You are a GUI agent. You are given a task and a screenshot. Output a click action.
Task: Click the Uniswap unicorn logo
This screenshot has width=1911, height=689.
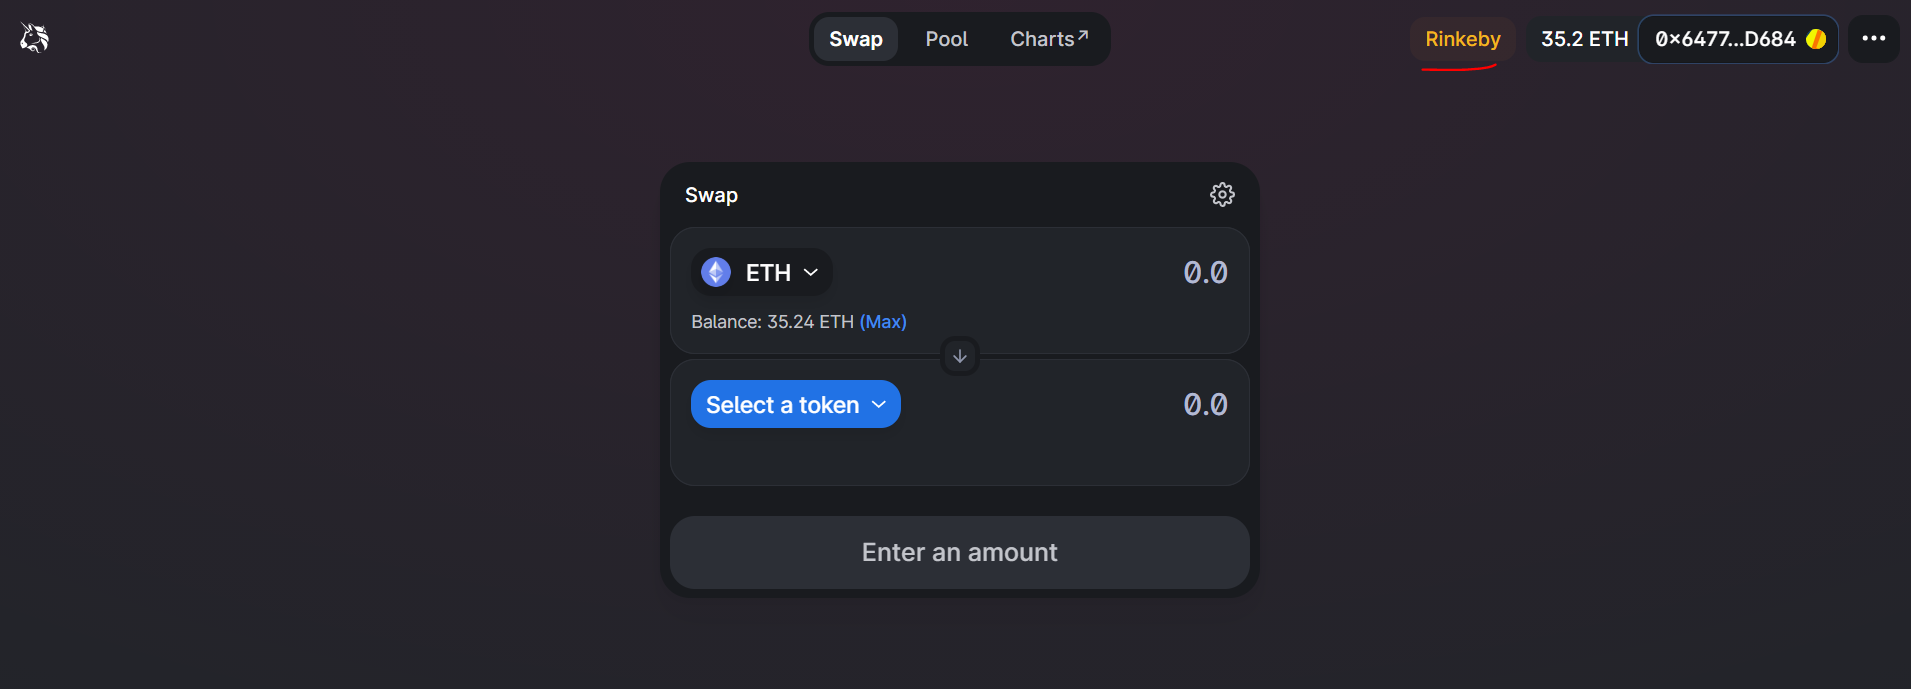[34, 38]
